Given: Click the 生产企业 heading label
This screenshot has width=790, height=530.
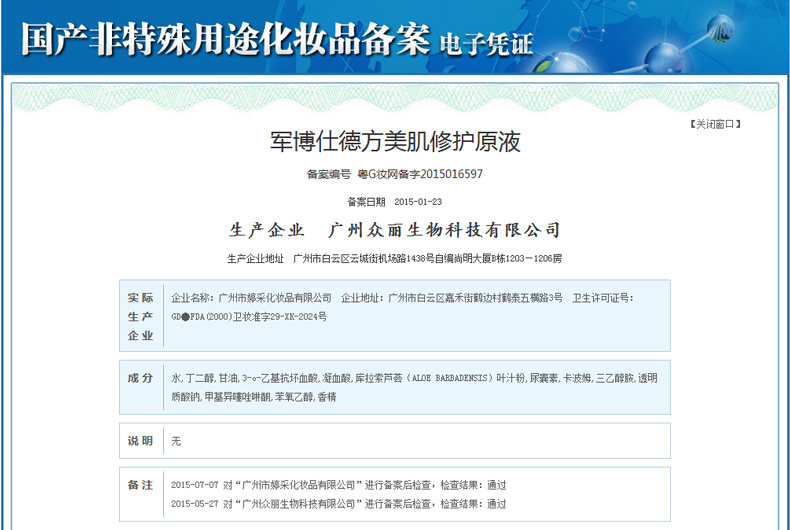Looking at the screenshot, I should pos(267,230).
